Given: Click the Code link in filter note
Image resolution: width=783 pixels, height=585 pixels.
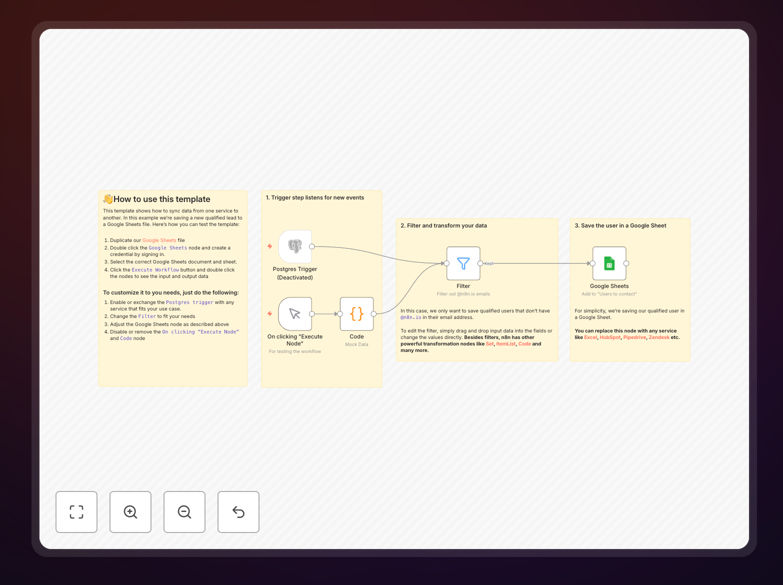Looking at the screenshot, I should (x=524, y=344).
